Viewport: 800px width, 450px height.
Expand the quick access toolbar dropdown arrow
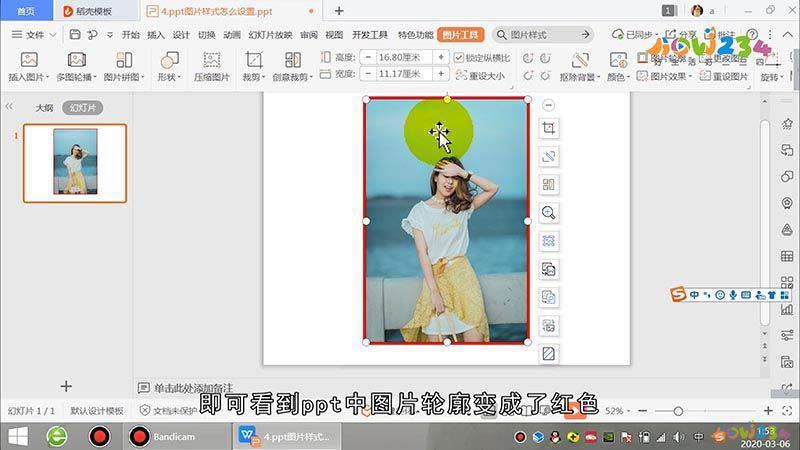[110, 35]
